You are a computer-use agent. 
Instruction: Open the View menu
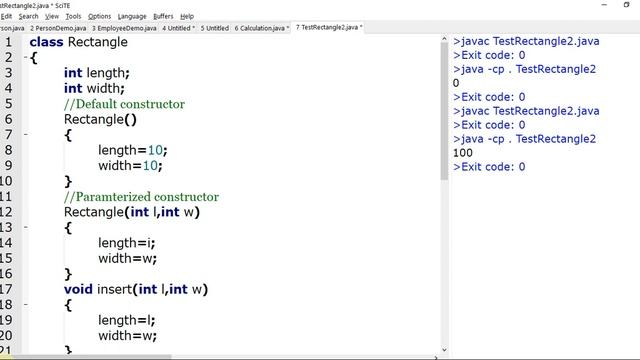pos(52,16)
